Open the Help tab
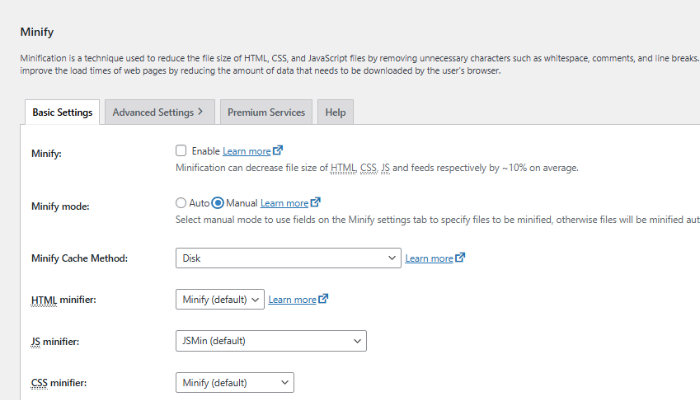Image resolution: width=700 pixels, height=400 pixels. click(x=336, y=112)
